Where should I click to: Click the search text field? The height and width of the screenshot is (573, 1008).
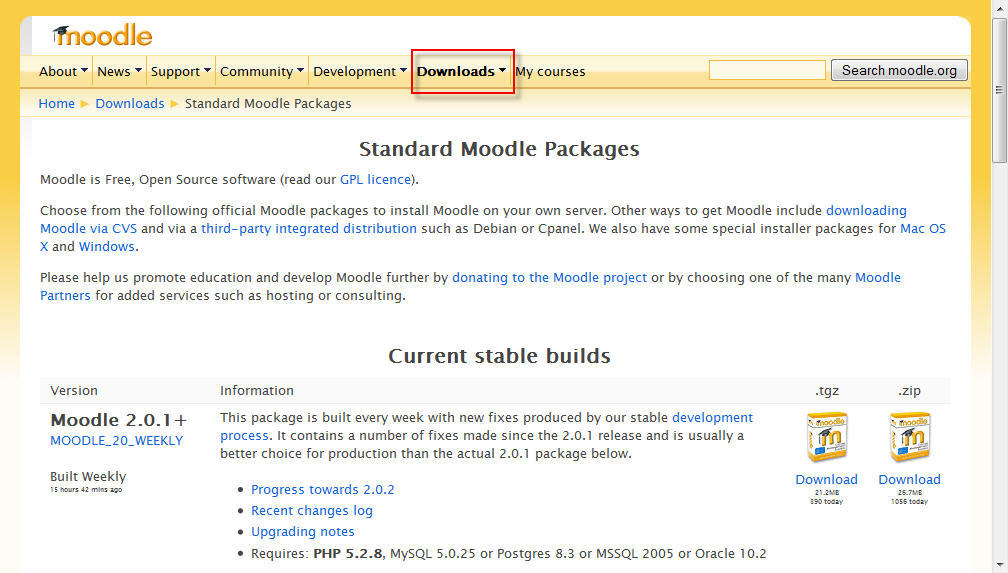(767, 70)
